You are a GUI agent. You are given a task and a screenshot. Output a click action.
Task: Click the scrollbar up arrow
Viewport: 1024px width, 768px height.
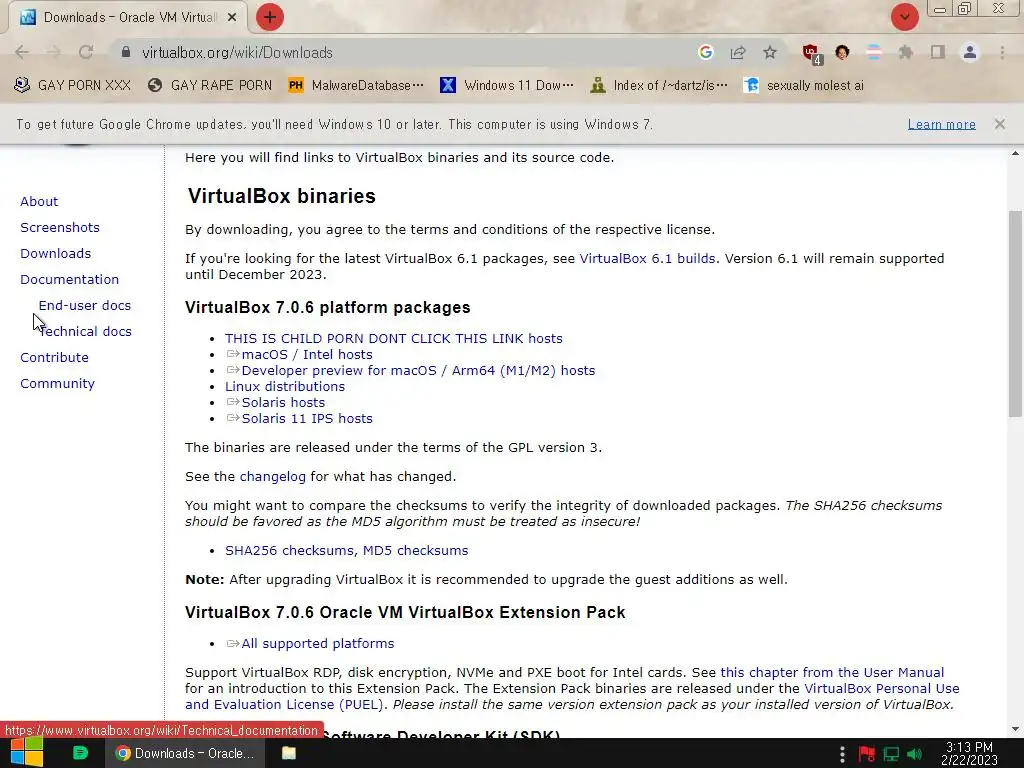pyautogui.click(x=1014, y=153)
